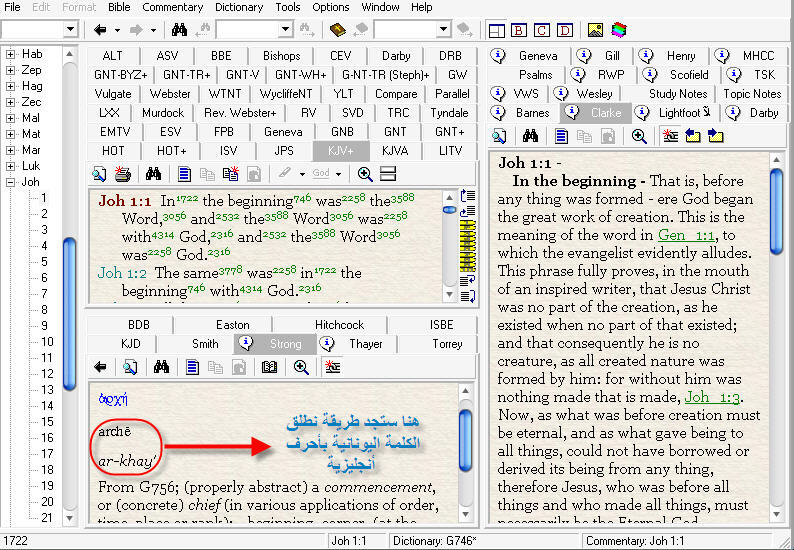The height and width of the screenshot is (550, 794).
Task: Click the first yellow folder icon in commentary toolbar
Action: tap(692, 136)
